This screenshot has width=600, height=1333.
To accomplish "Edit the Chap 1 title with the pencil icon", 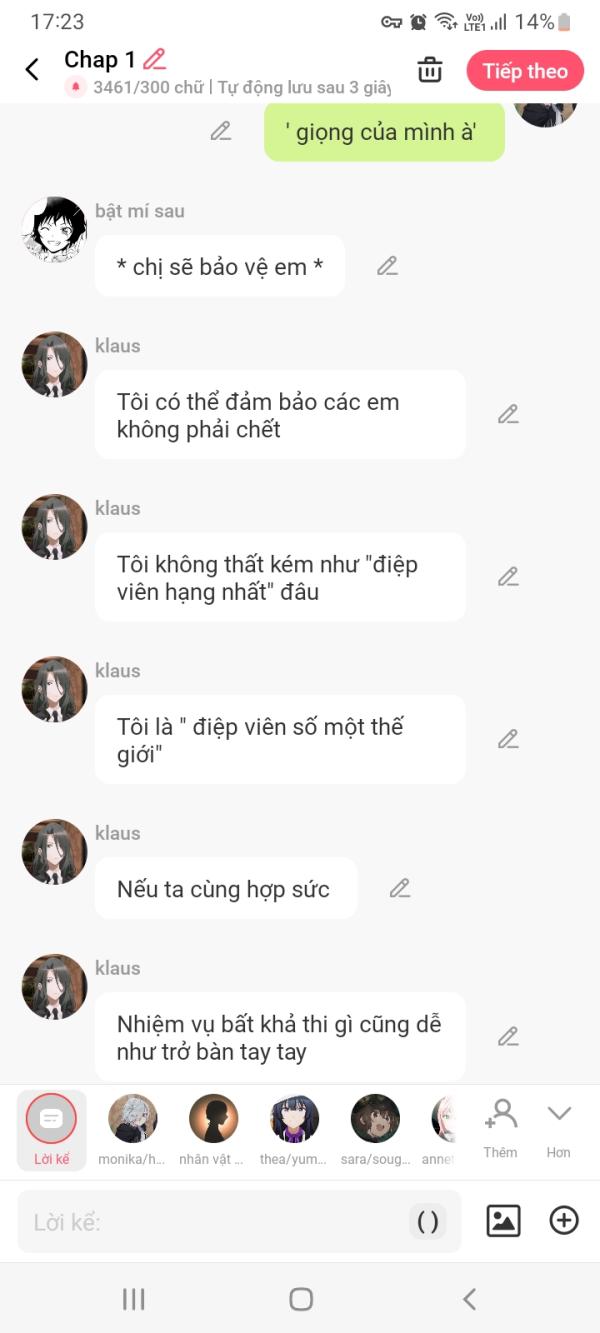I will coord(154,59).
